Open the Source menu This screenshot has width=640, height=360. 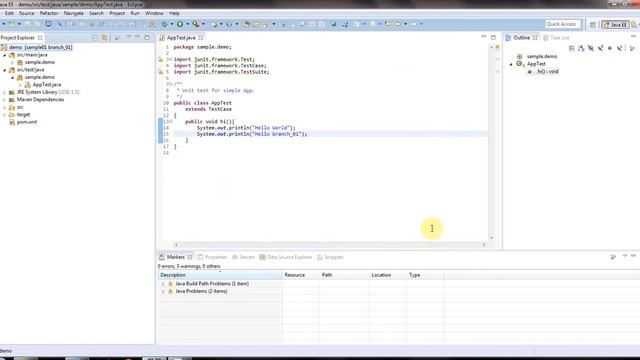click(27, 13)
